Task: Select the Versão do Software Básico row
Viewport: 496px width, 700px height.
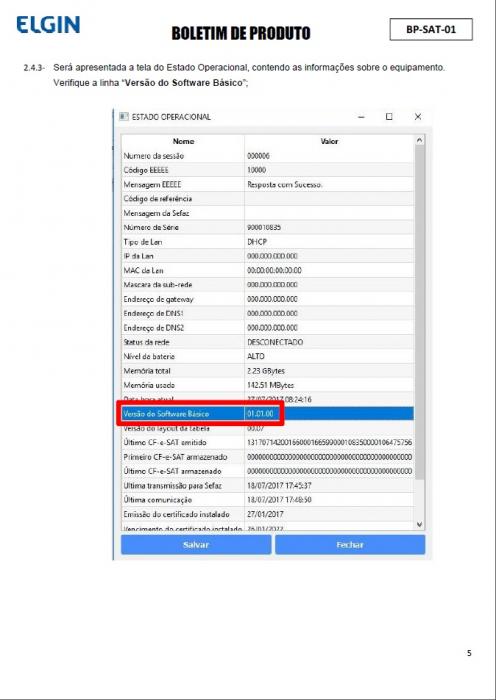Action: 267,414
